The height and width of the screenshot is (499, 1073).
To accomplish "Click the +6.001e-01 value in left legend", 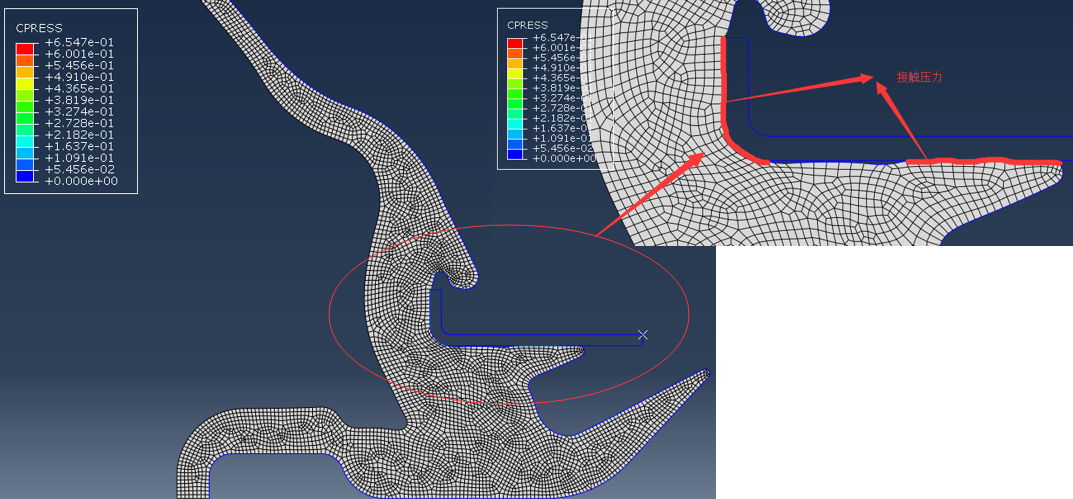I will click(x=79, y=54).
